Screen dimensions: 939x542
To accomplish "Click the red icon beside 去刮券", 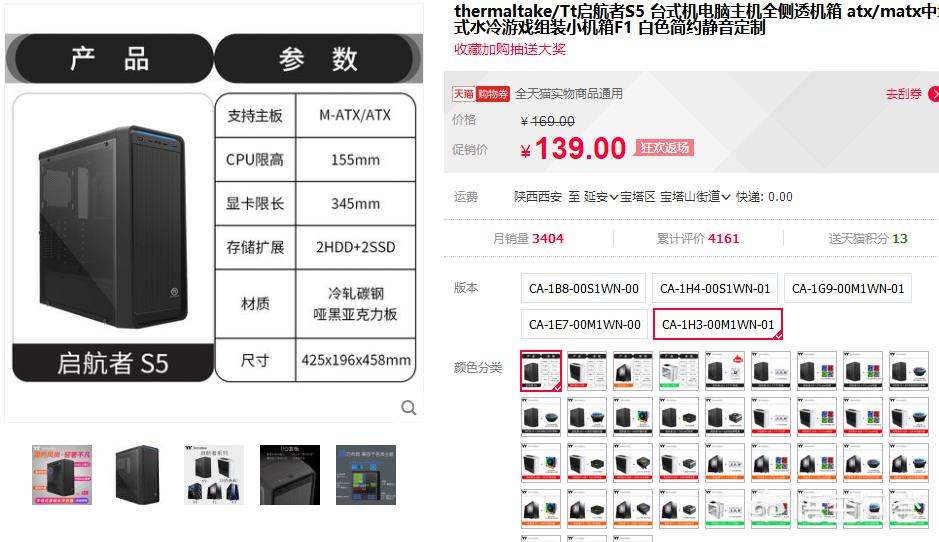I will [x=934, y=94].
